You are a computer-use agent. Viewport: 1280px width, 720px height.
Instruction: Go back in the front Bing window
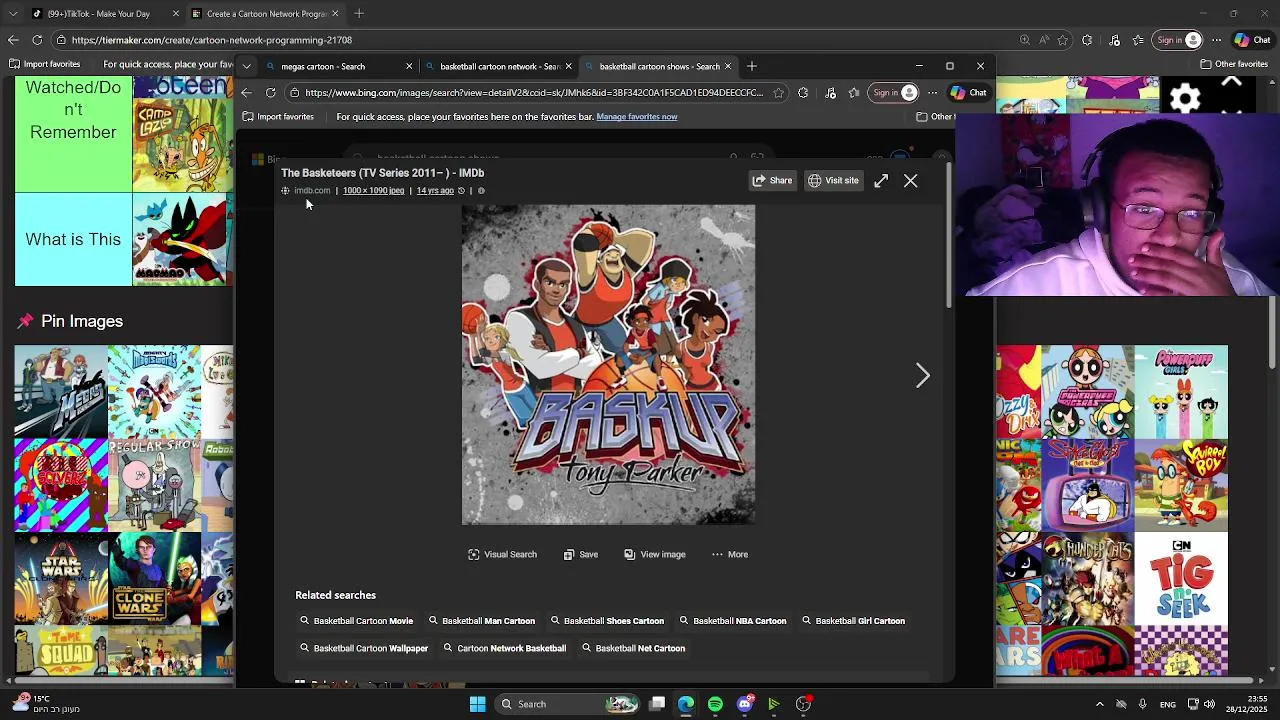(x=246, y=93)
